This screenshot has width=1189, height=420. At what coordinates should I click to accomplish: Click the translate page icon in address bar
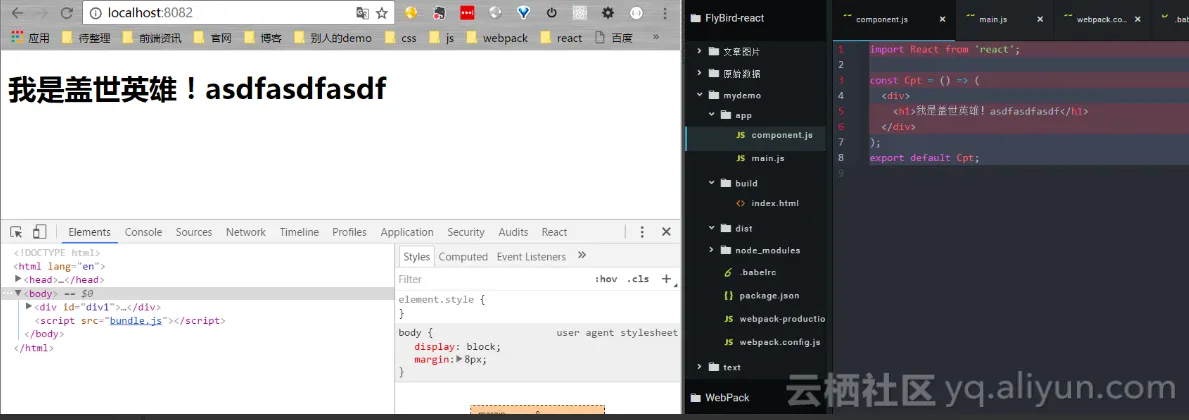pyautogui.click(x=362, y=13)
